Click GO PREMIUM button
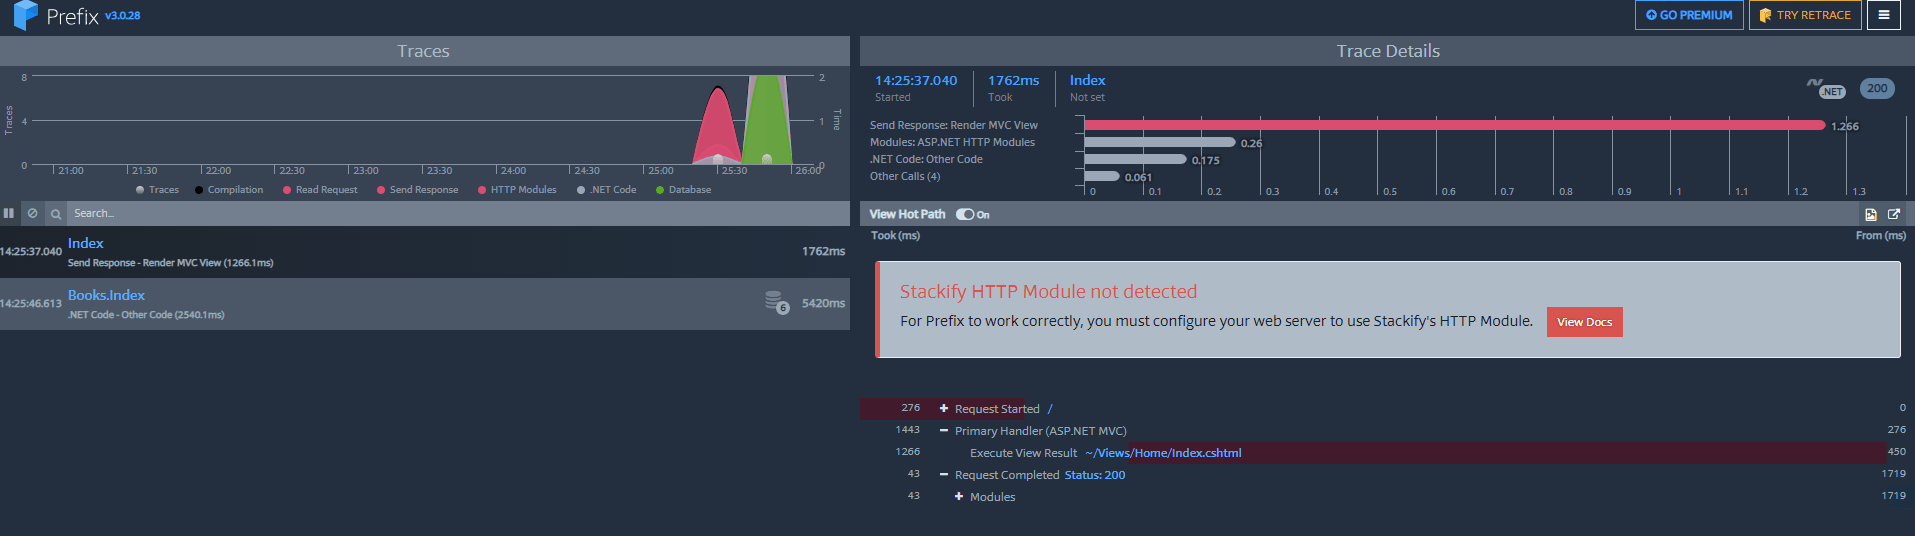 click(x=1689, y=15)
